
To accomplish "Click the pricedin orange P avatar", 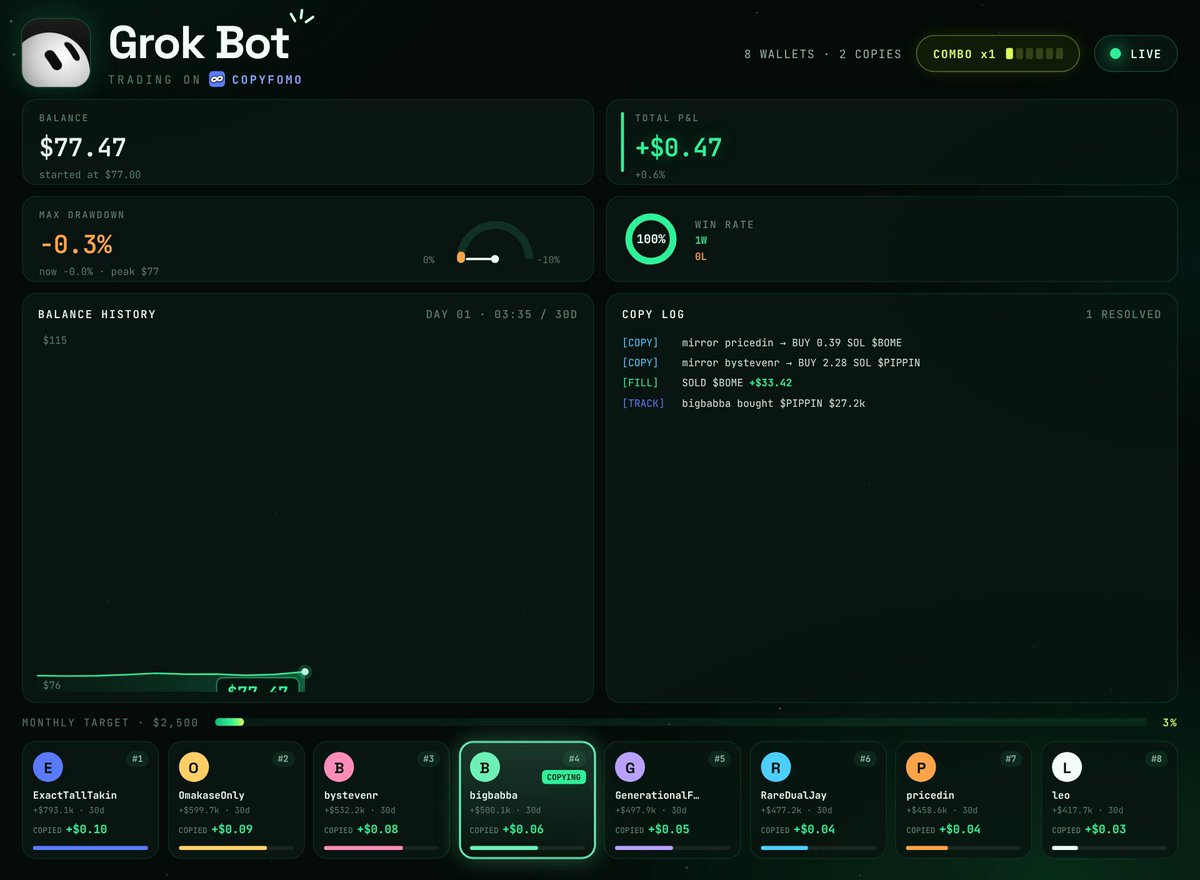I will pyautogui.click(x=921, y=768).
